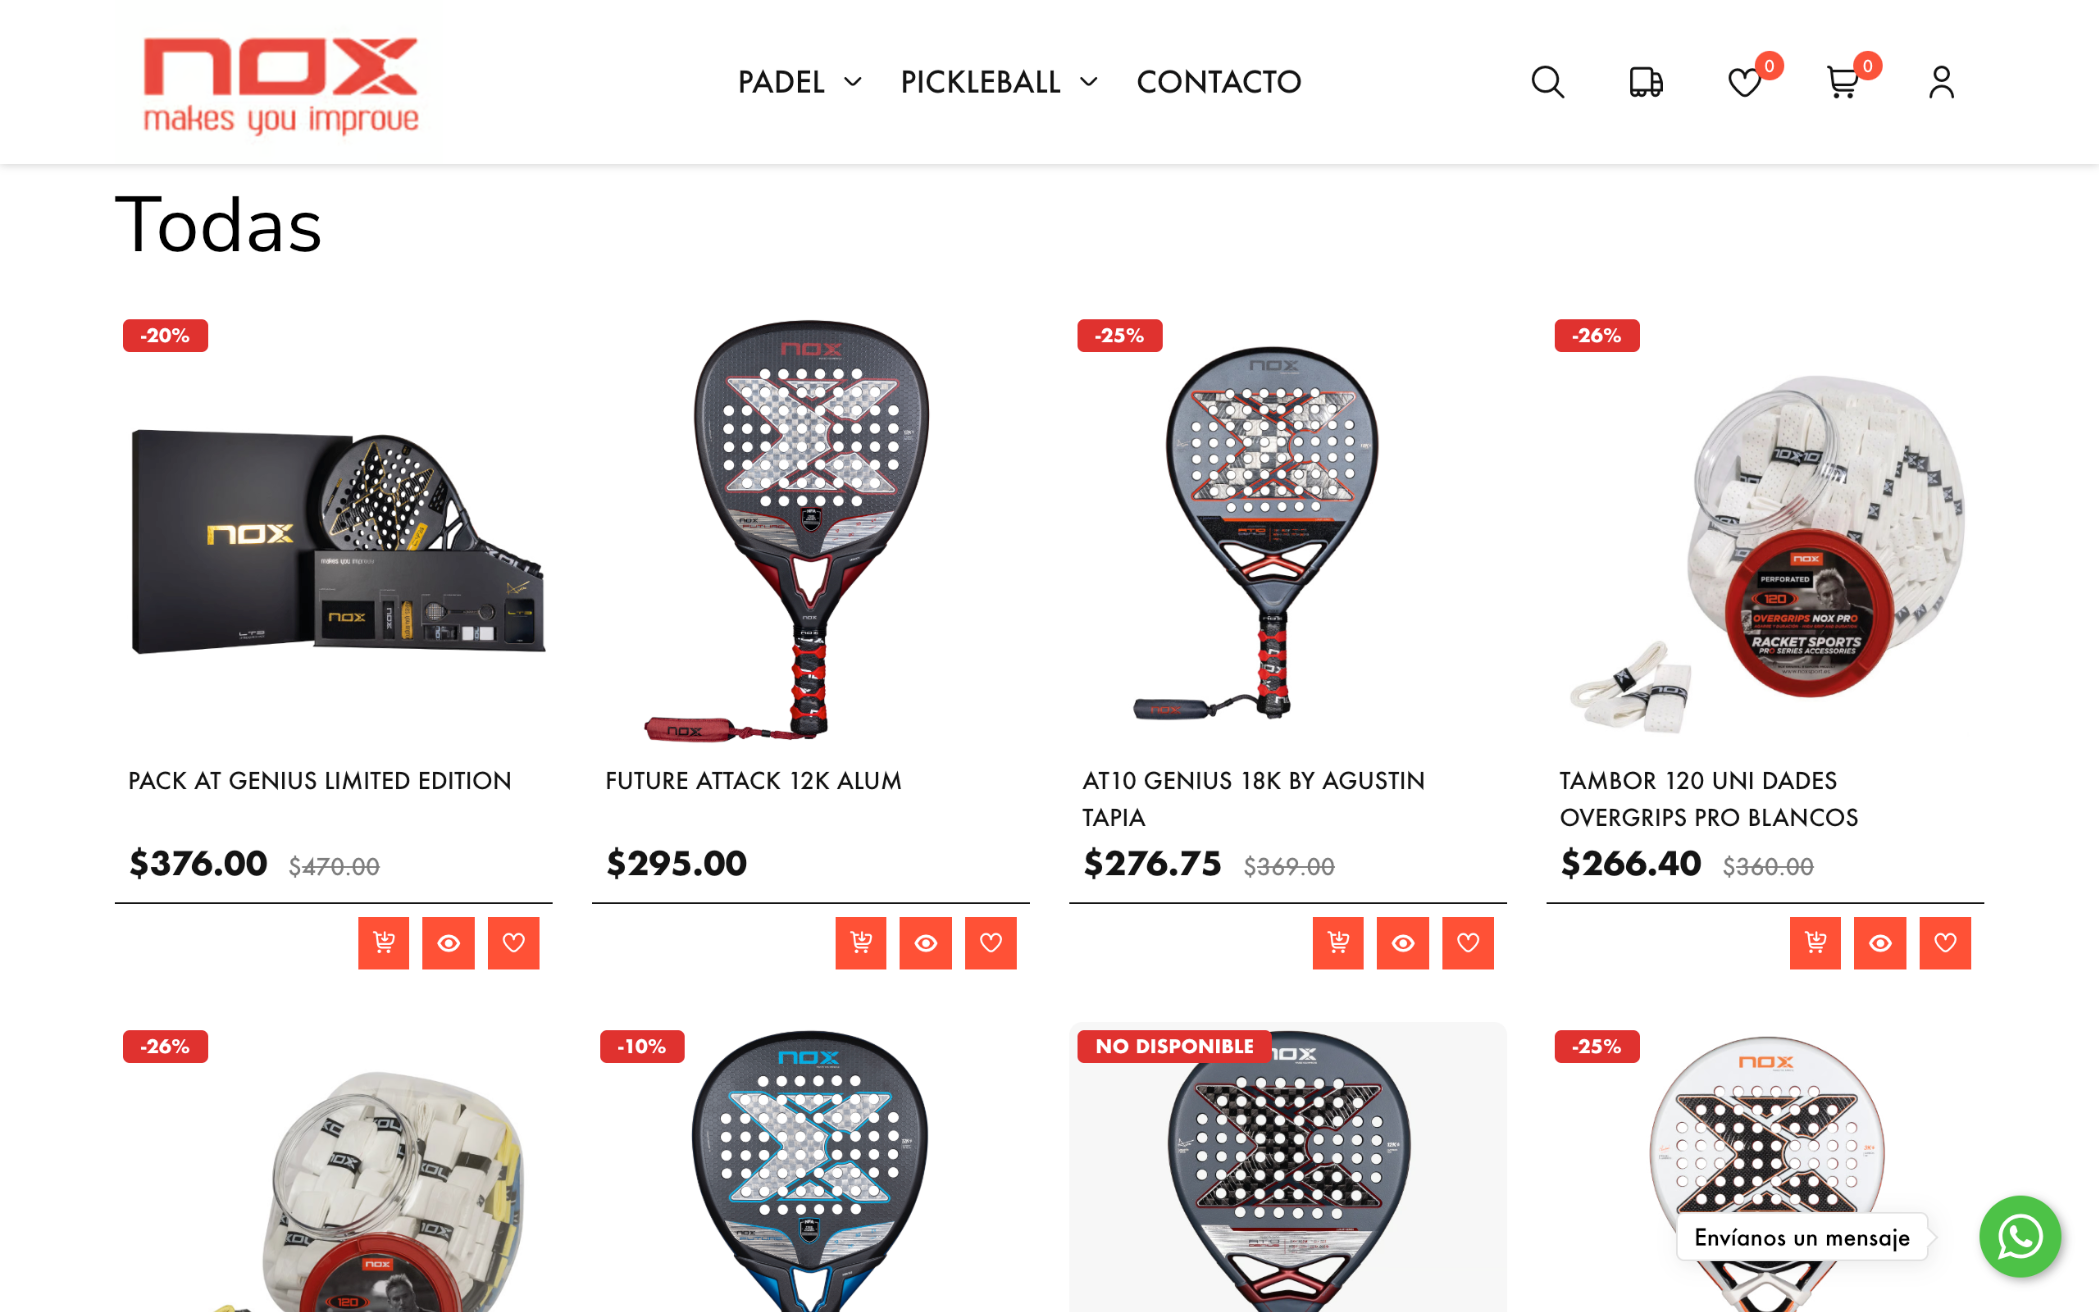Viewport: 2099px width, 1312px height.
Task: Open the CONTACTO menu item
Action: [1219, 82]
